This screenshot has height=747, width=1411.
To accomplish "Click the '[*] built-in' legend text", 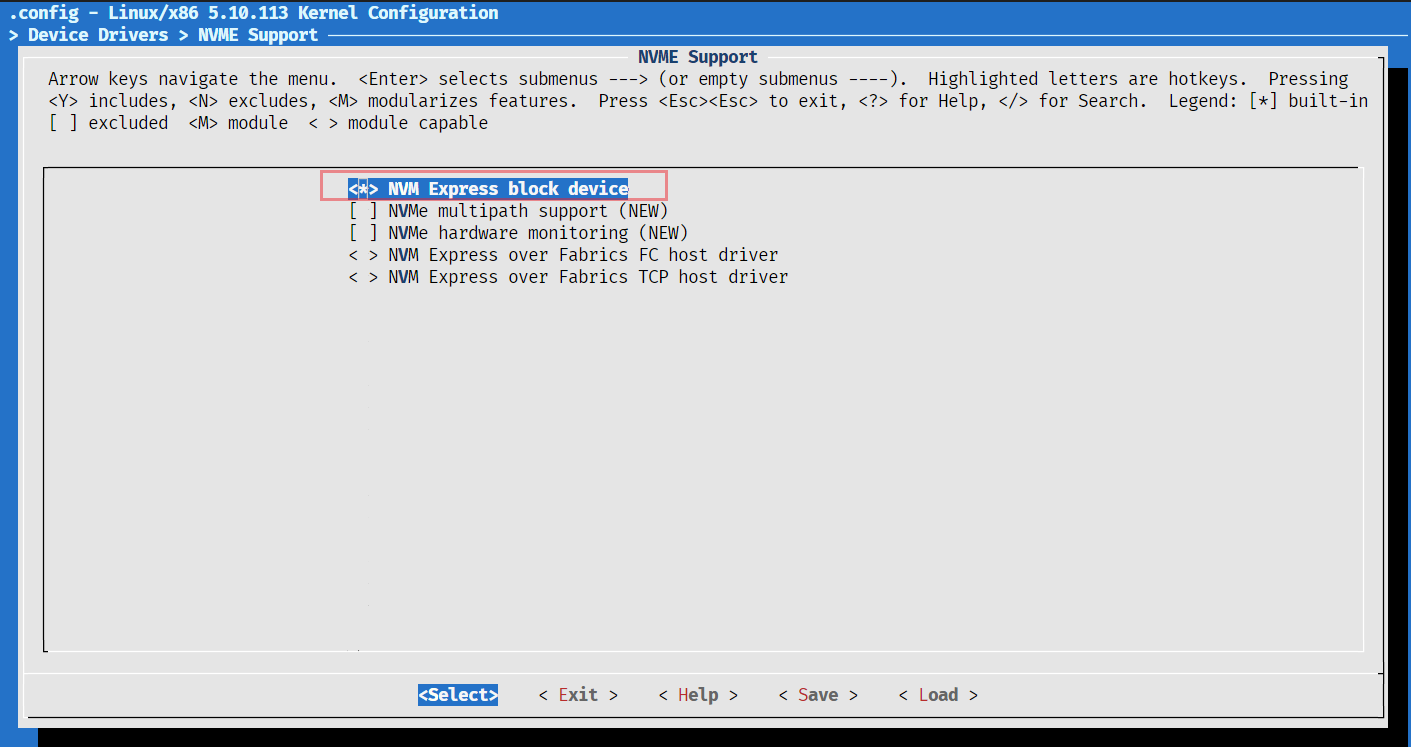I will (1308, 101).
